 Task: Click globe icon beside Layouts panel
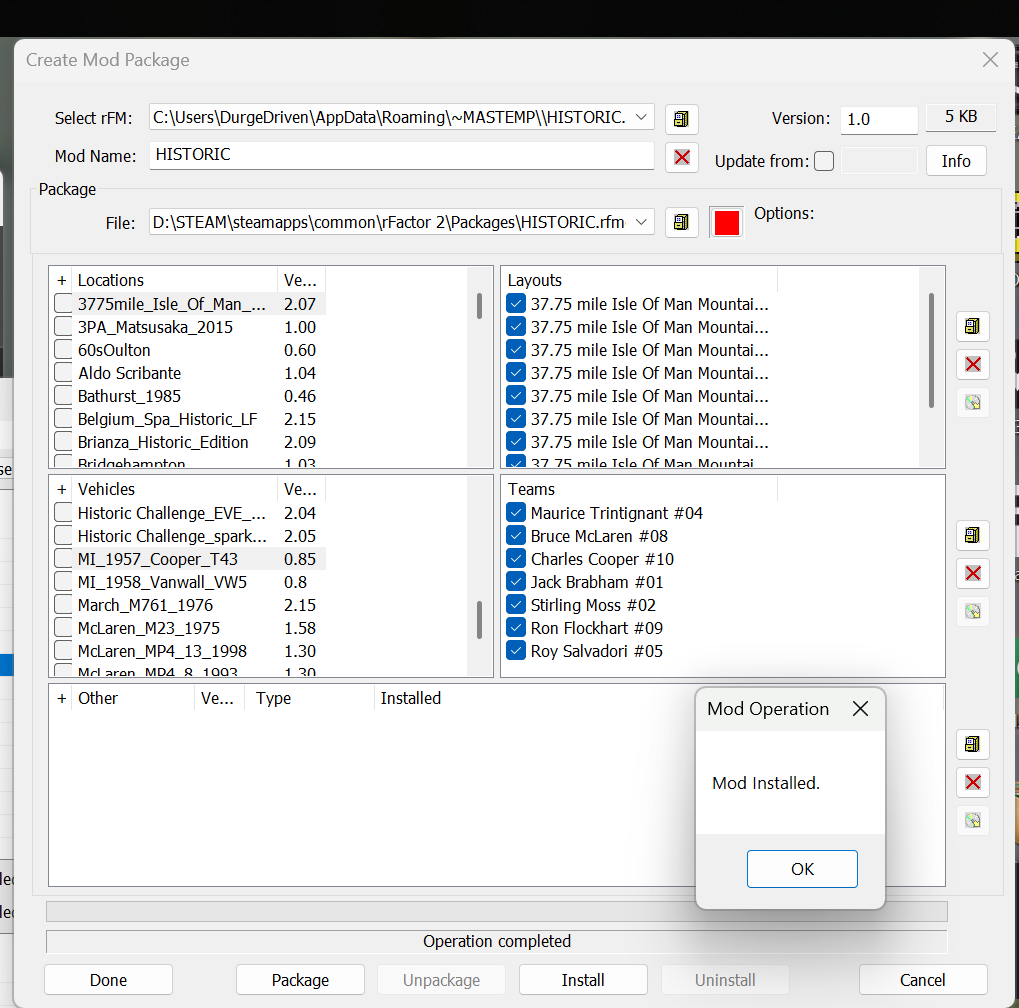point(972,403)
